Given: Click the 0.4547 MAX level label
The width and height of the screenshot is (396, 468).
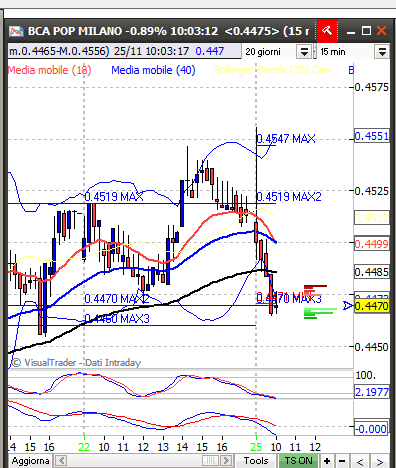Looking at the screenshot, I should point(286,139).
